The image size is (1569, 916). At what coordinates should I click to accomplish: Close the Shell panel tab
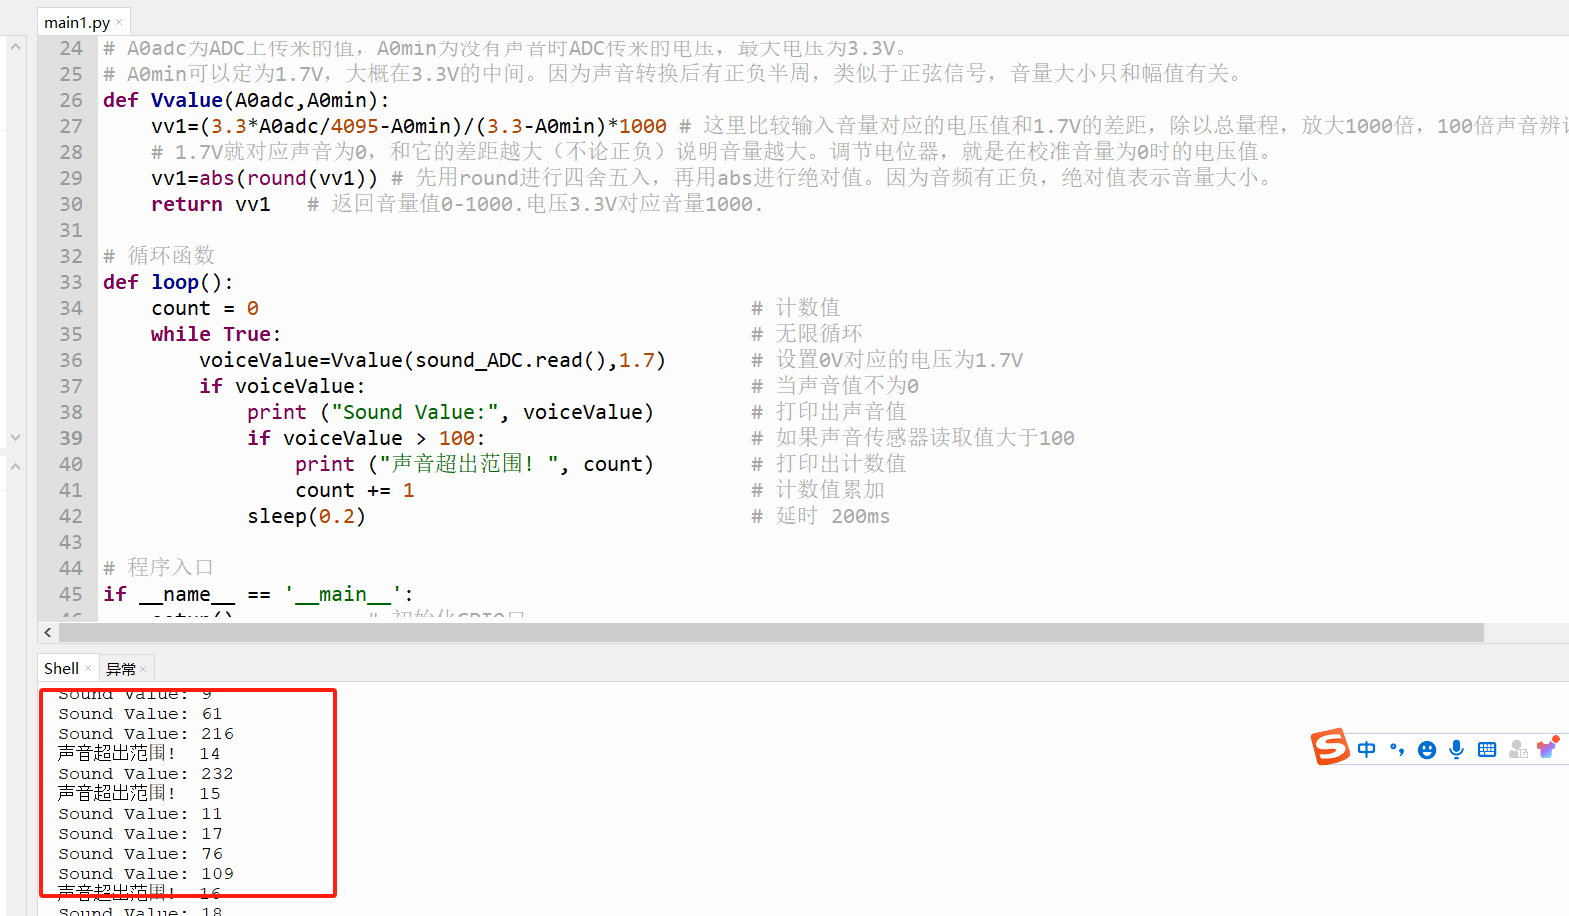[88, 669]
